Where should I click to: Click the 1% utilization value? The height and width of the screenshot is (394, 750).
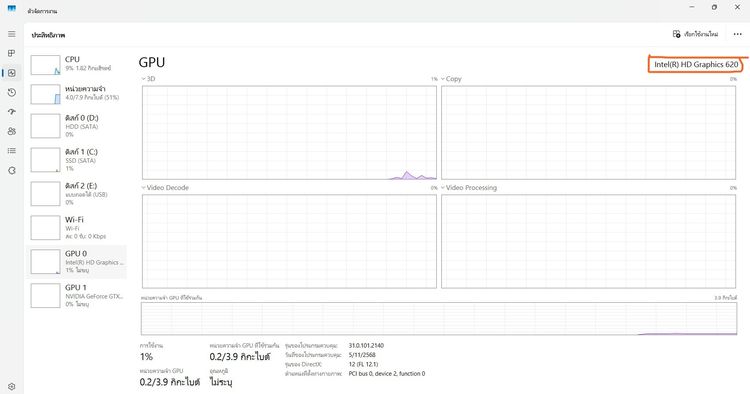146,357
